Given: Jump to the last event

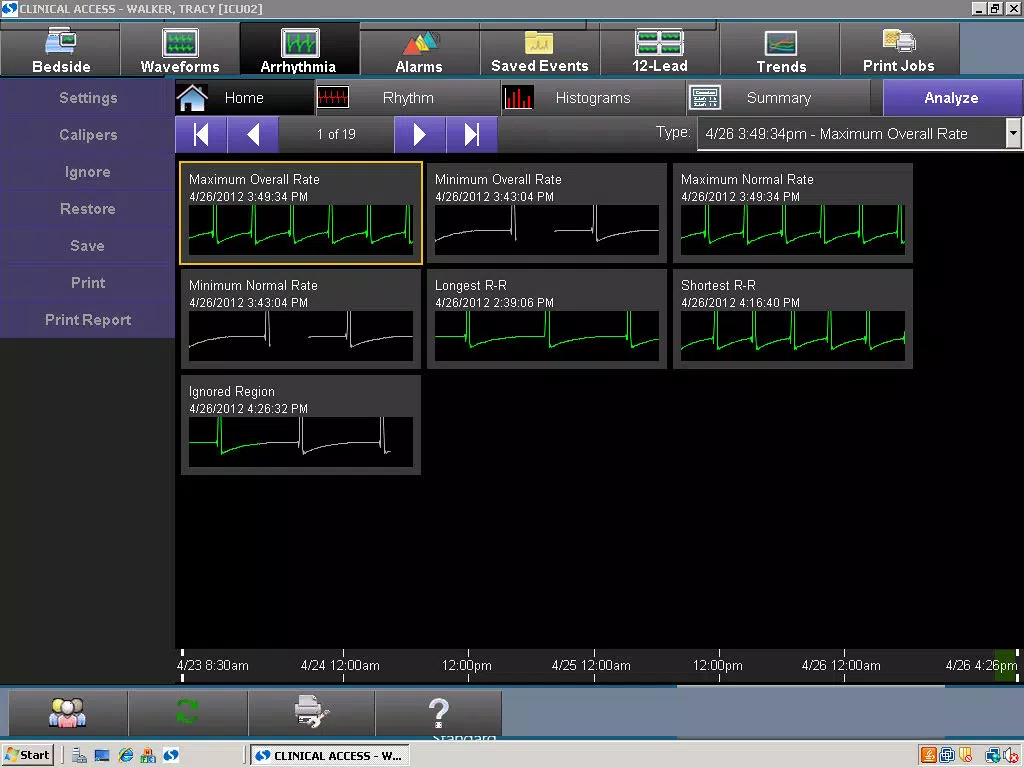Looking at the screenshot, I should pyautogui.click(x=472, y=135).
